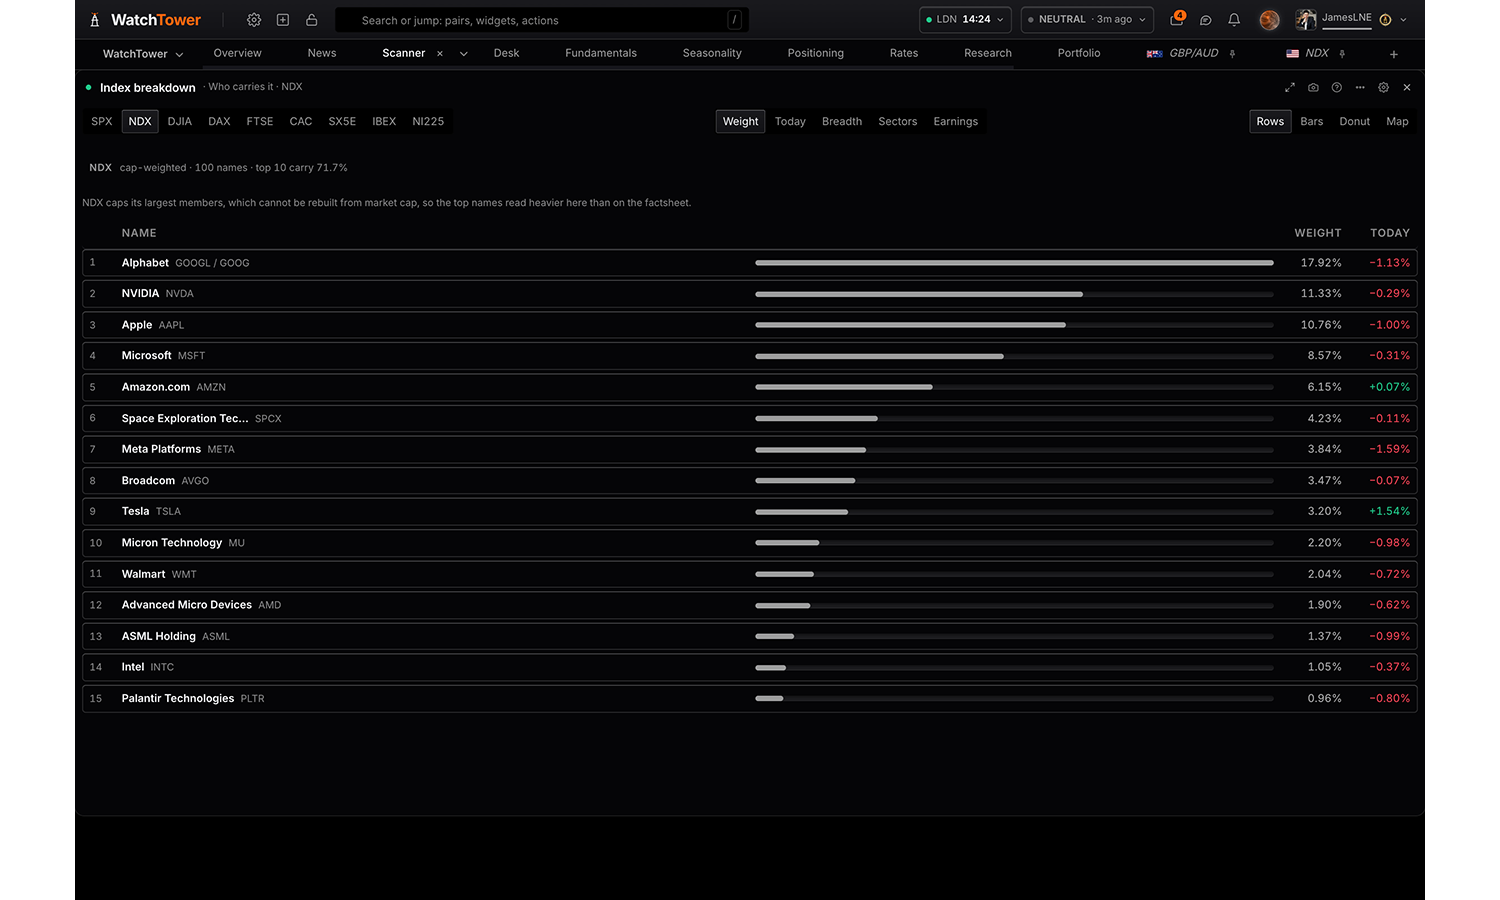Sort by the WEIGHT column header
Viewport: 1500px width, 900px height.
[1318, 233]
